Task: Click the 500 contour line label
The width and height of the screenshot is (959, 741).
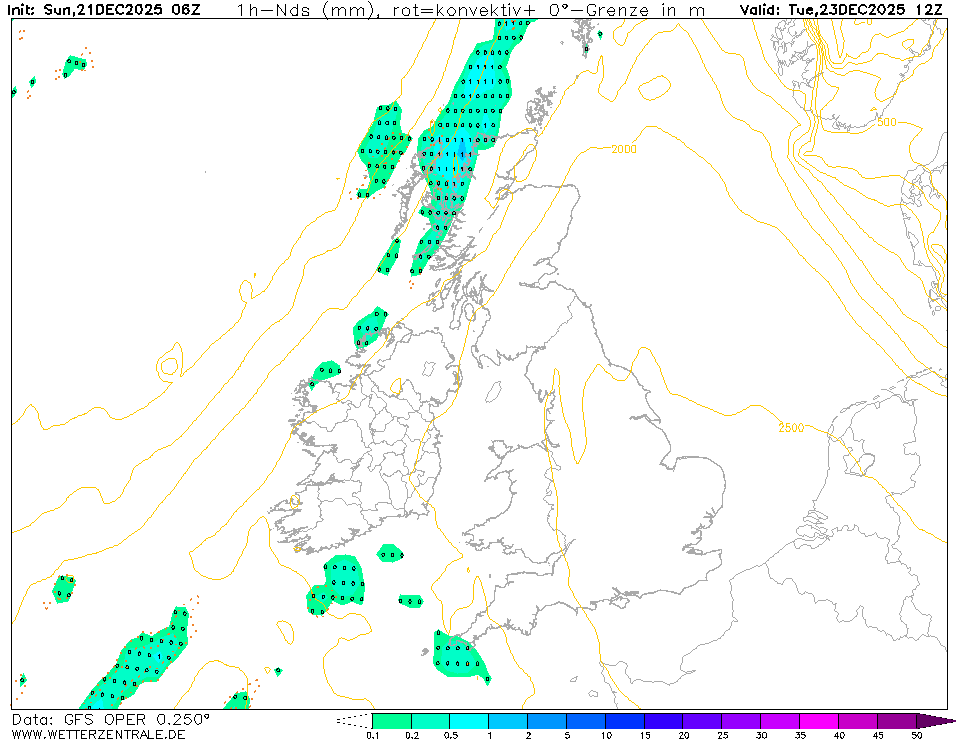Action: tap(886, 122)
